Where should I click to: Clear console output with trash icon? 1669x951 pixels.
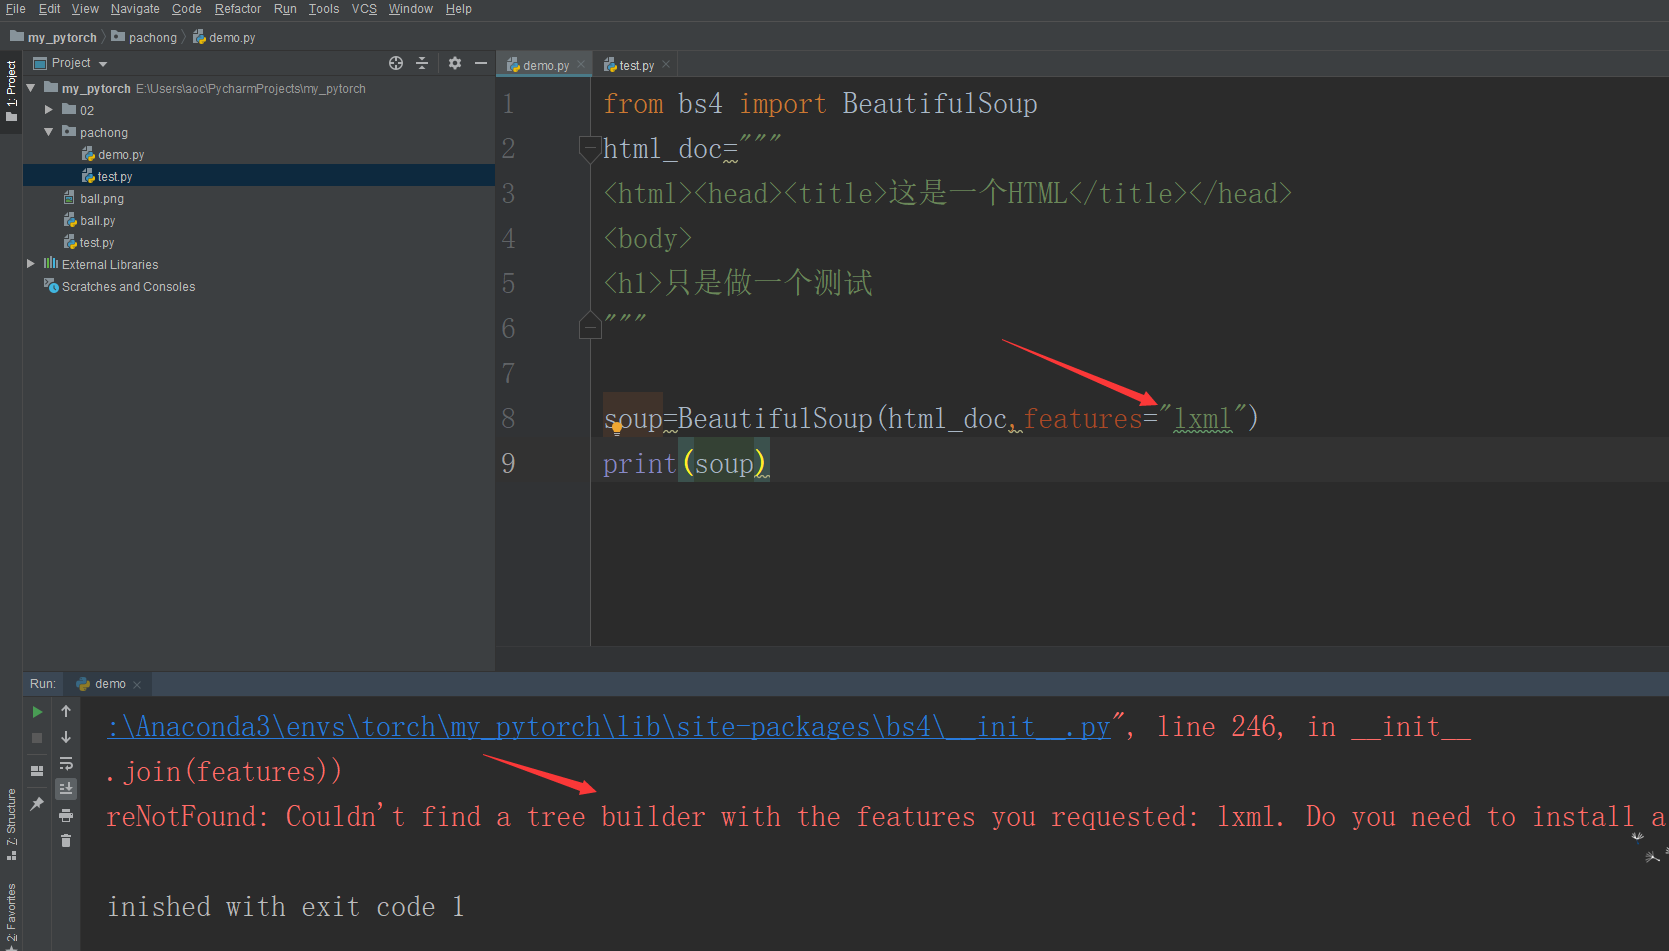(x=66, y=841)
